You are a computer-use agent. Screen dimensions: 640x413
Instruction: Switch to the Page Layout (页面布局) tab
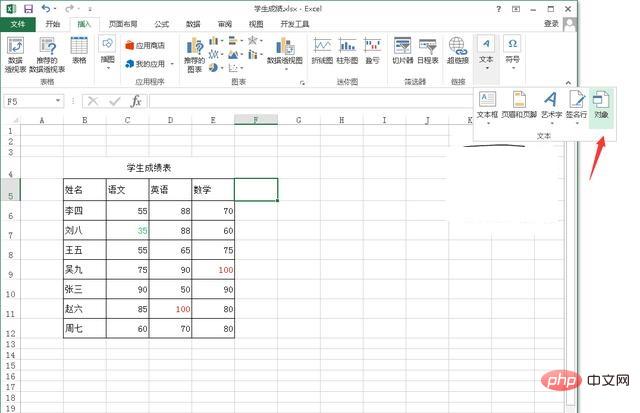[x=123, y=24]
